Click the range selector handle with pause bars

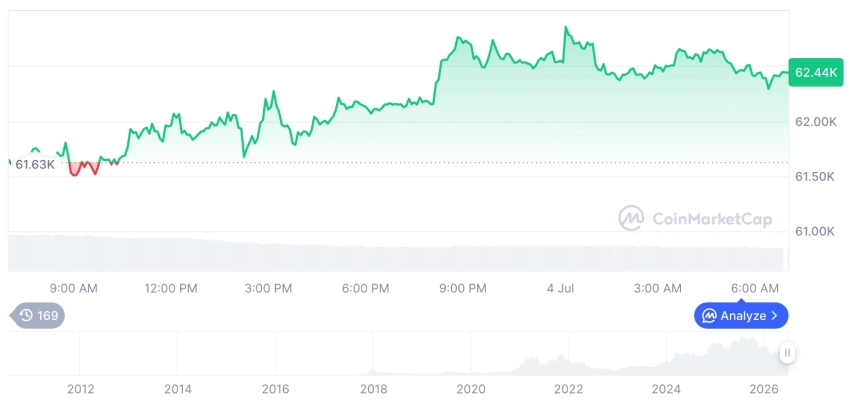point(787,353)
